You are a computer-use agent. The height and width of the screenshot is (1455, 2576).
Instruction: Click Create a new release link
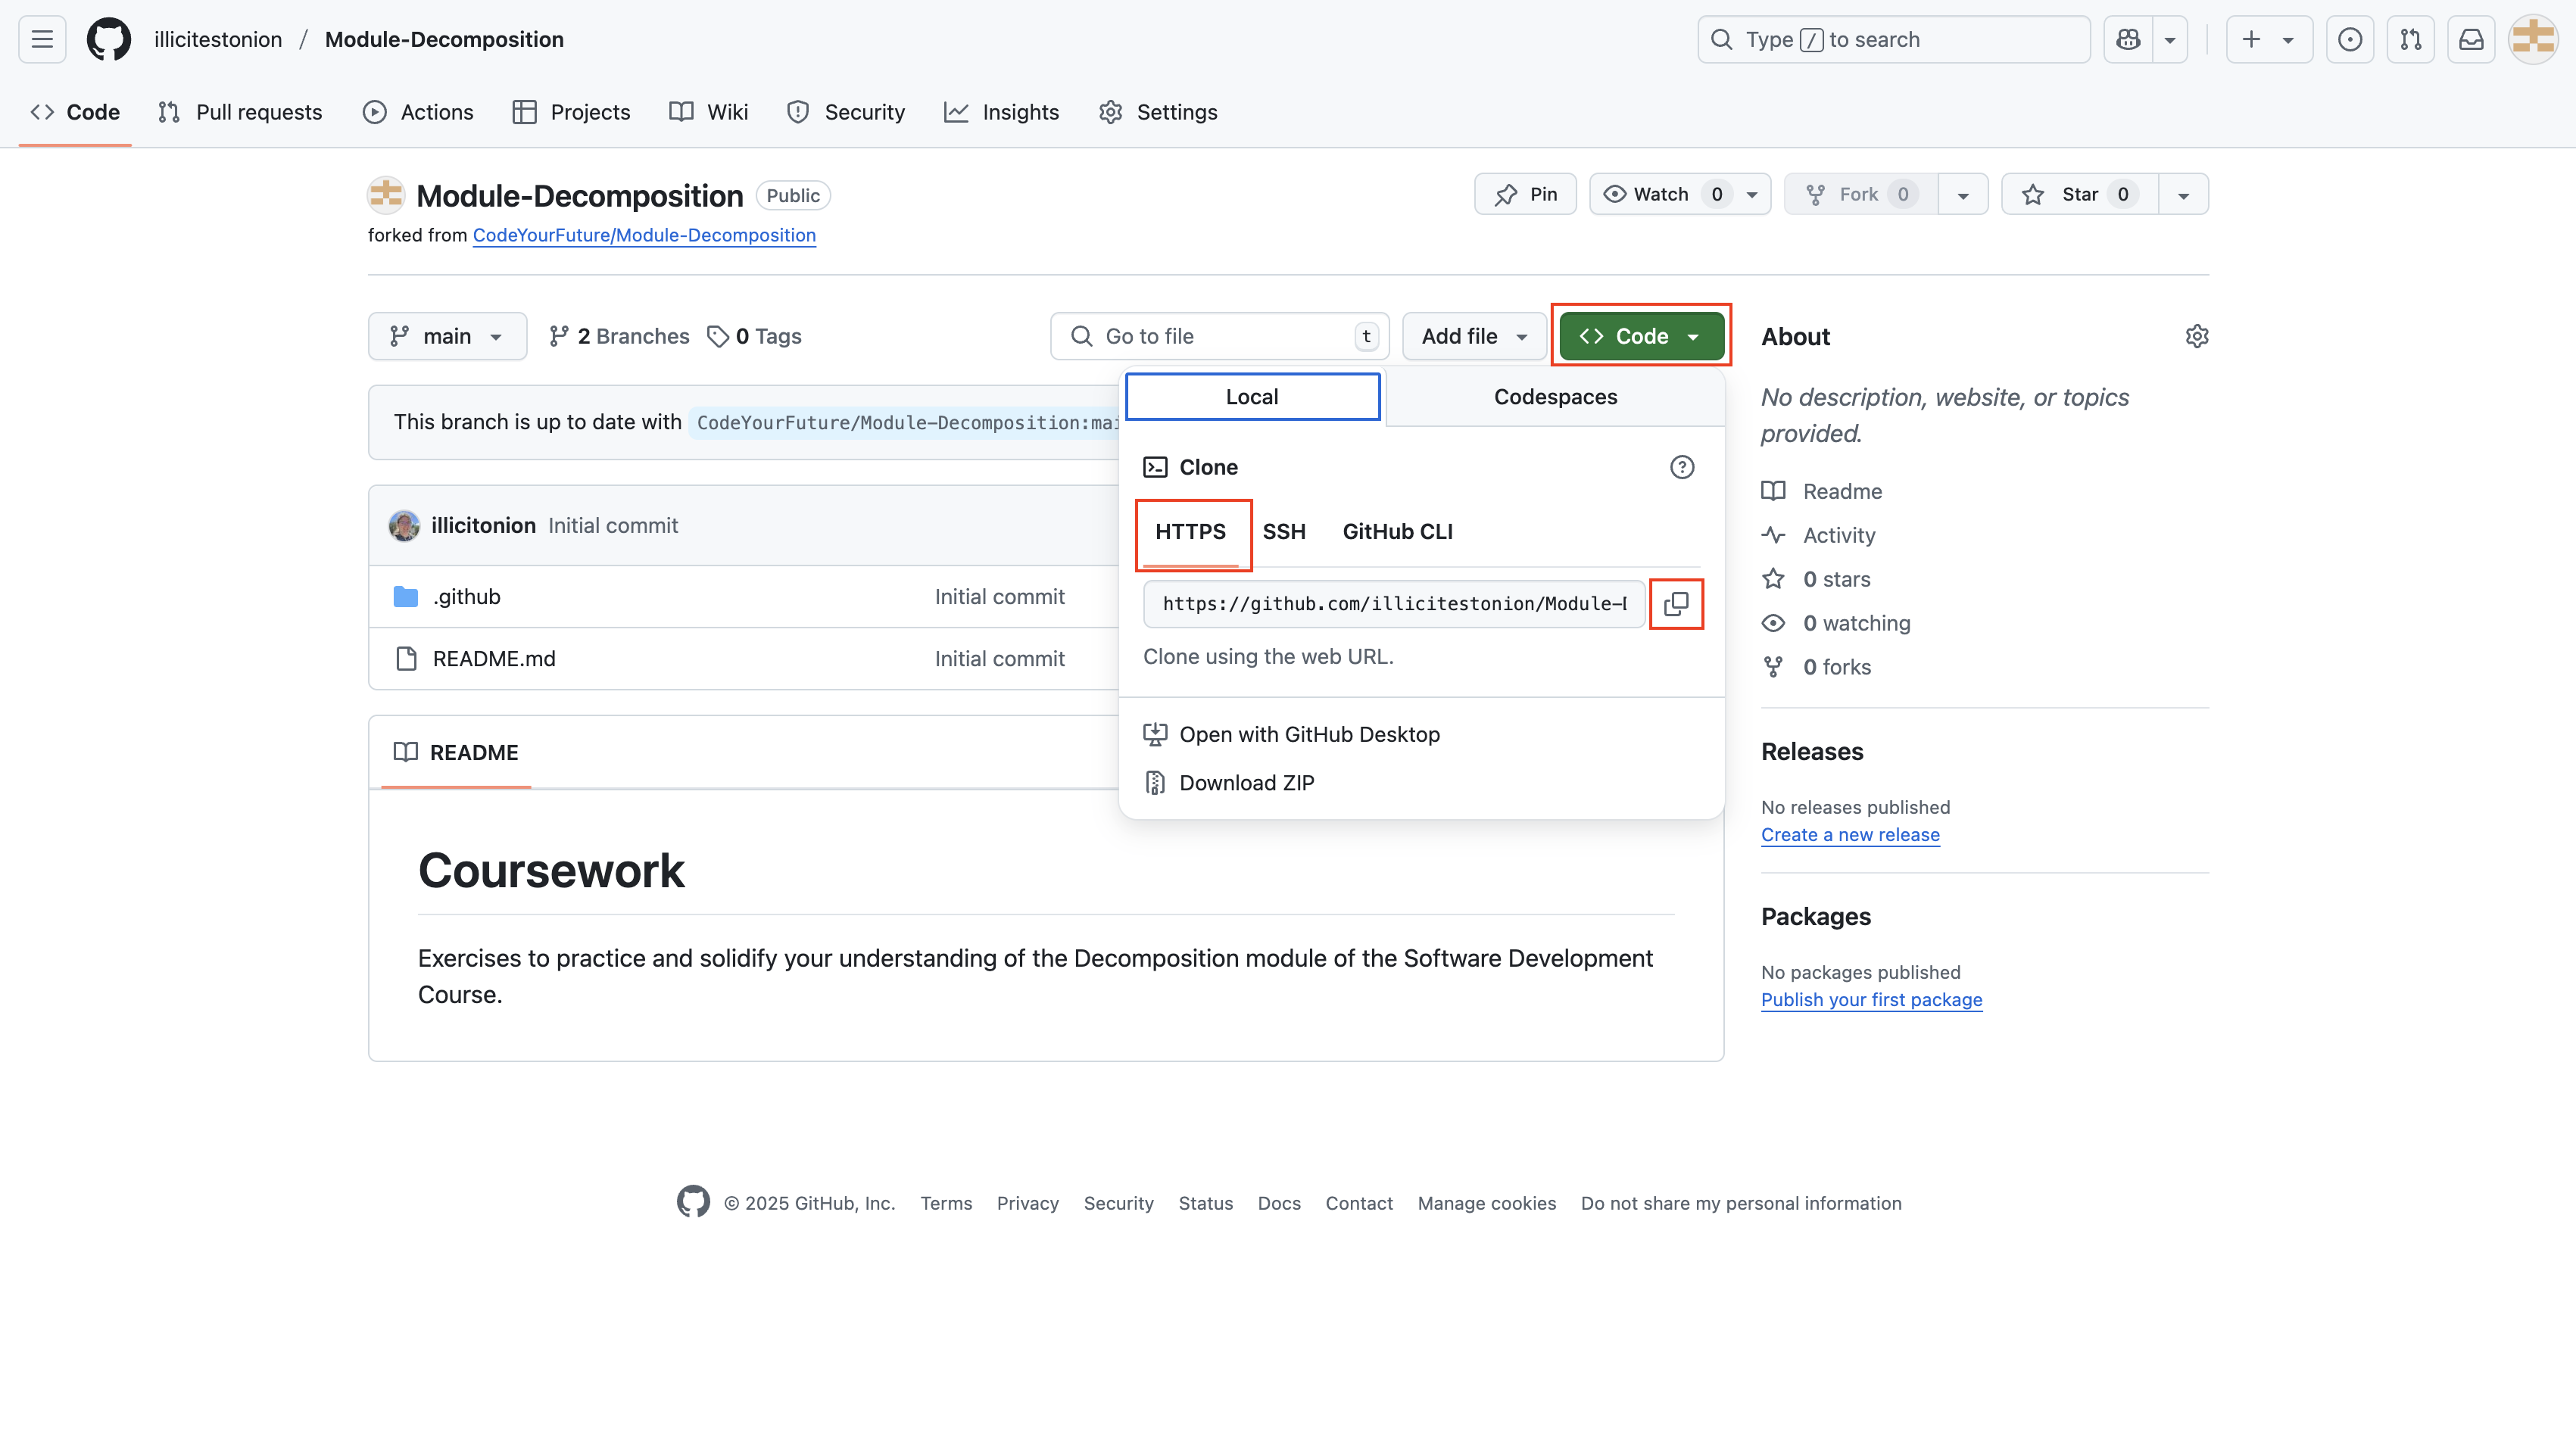click(1849, 834)
